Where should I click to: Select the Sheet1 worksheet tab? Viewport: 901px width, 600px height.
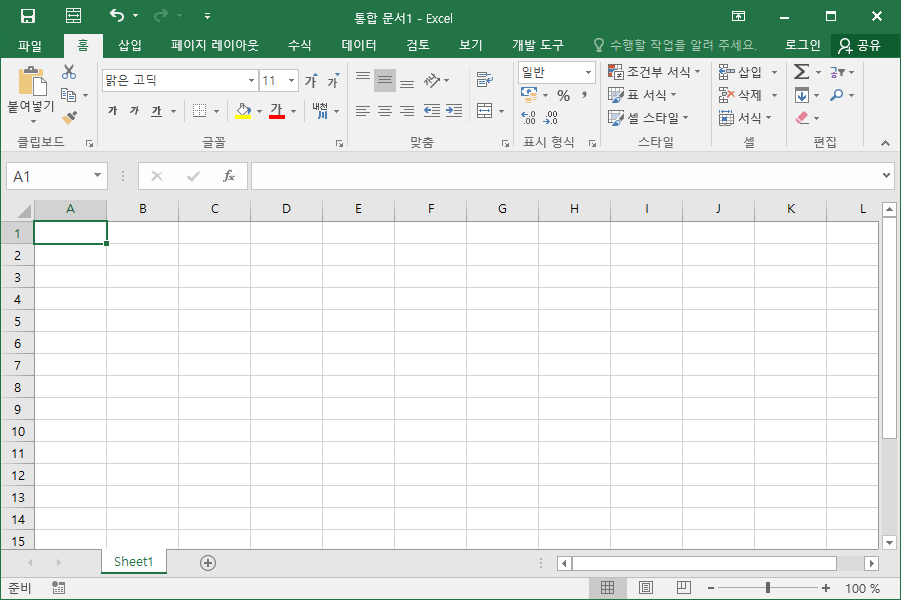click(x=134, y=561)
